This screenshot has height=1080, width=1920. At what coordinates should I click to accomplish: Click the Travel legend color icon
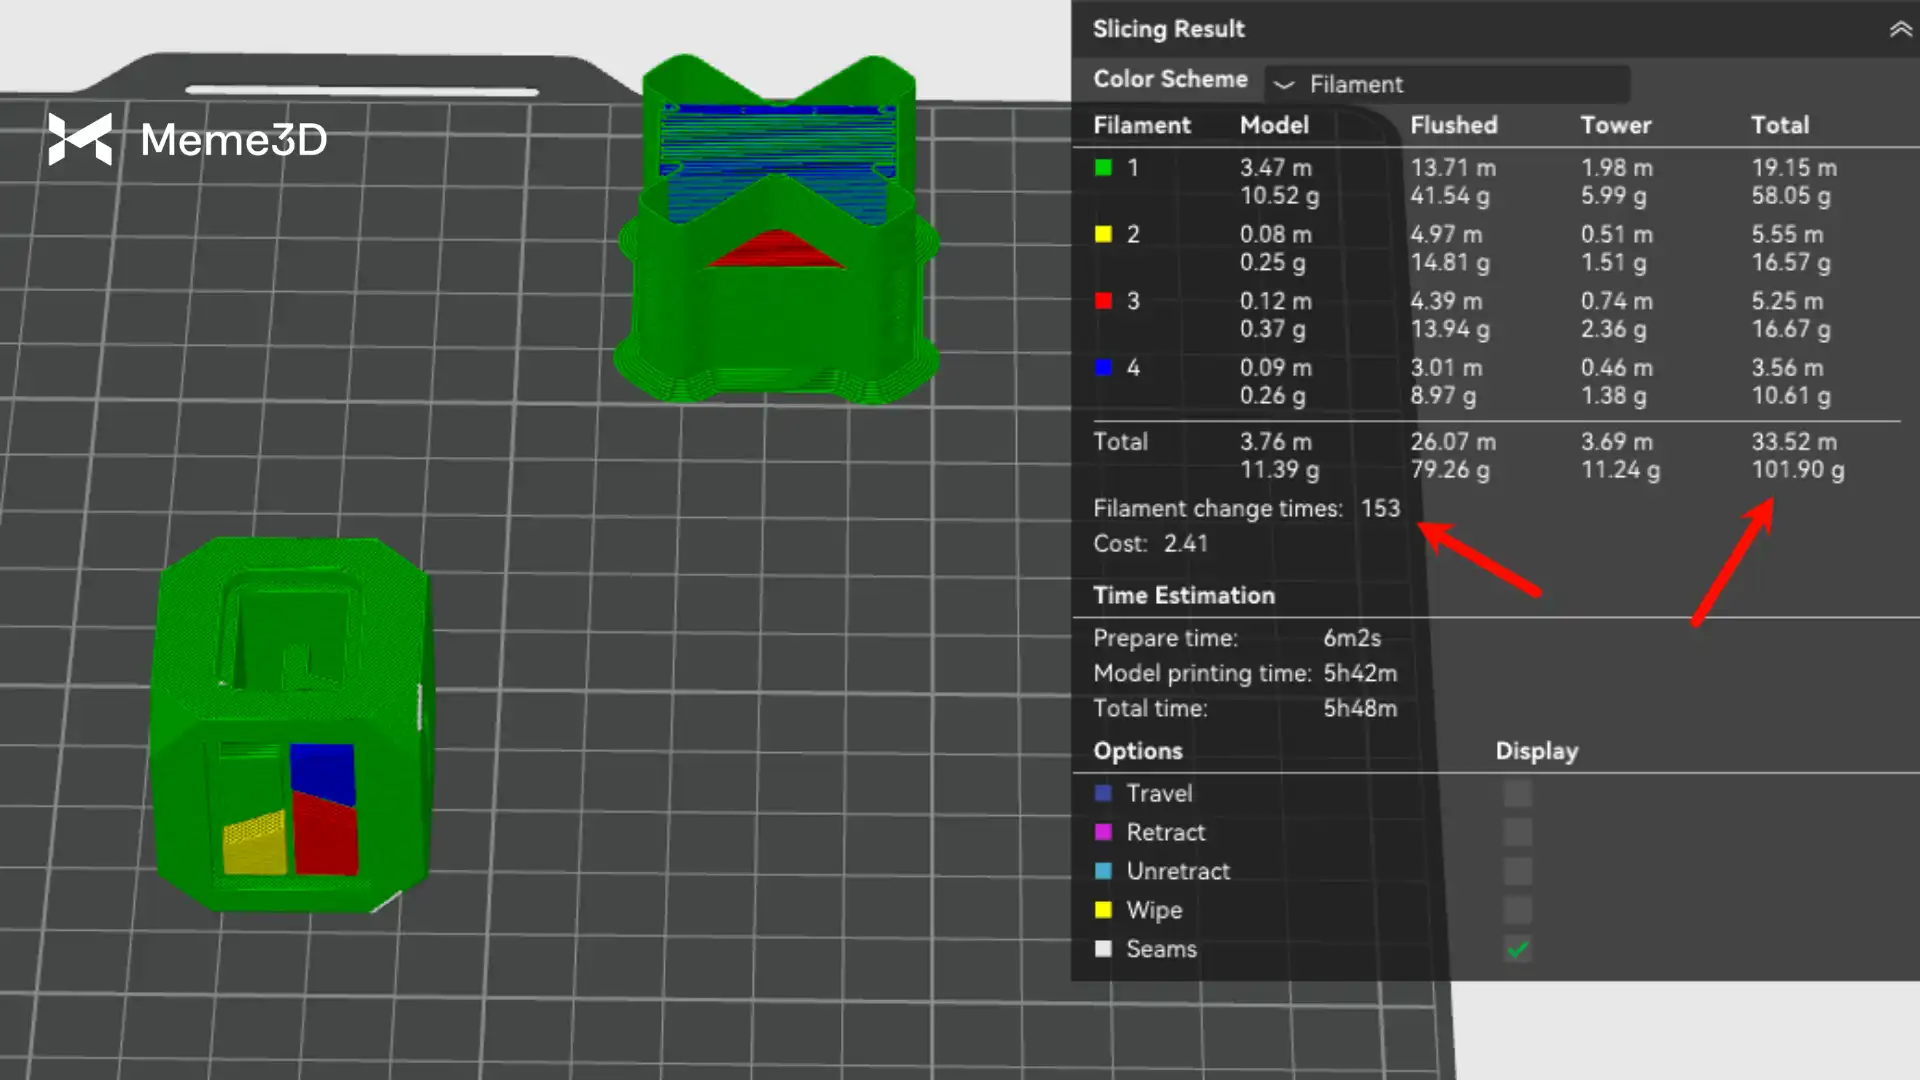(1103, 794)
